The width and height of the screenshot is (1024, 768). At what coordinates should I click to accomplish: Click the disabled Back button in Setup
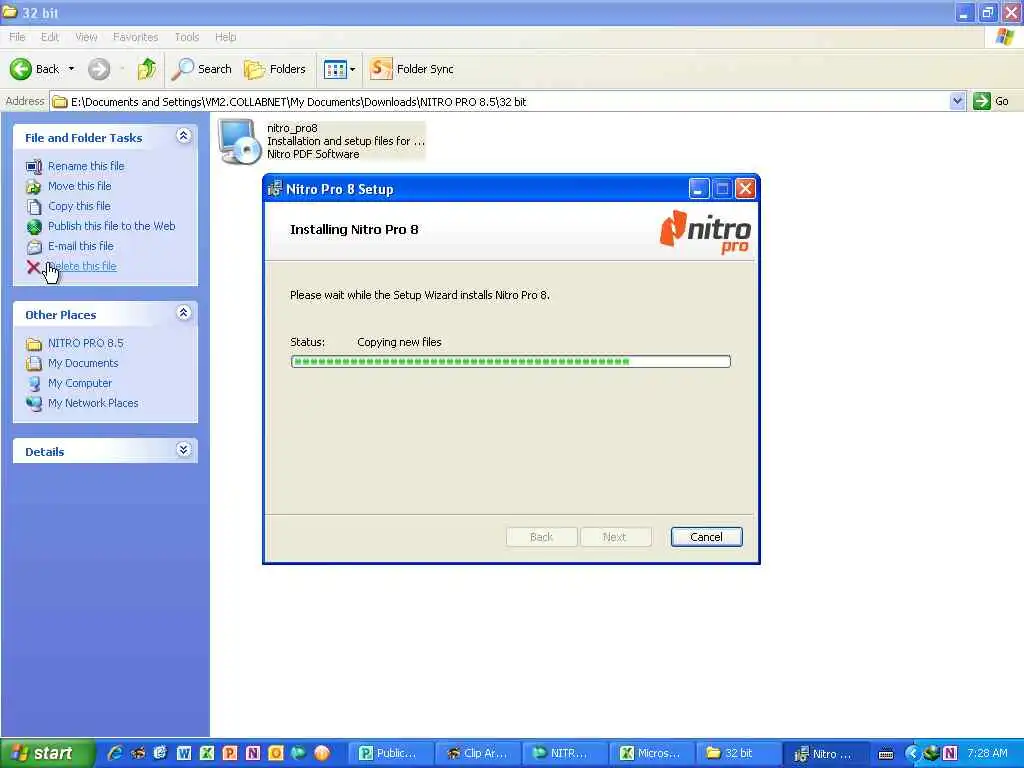click(x=541, y=537)
